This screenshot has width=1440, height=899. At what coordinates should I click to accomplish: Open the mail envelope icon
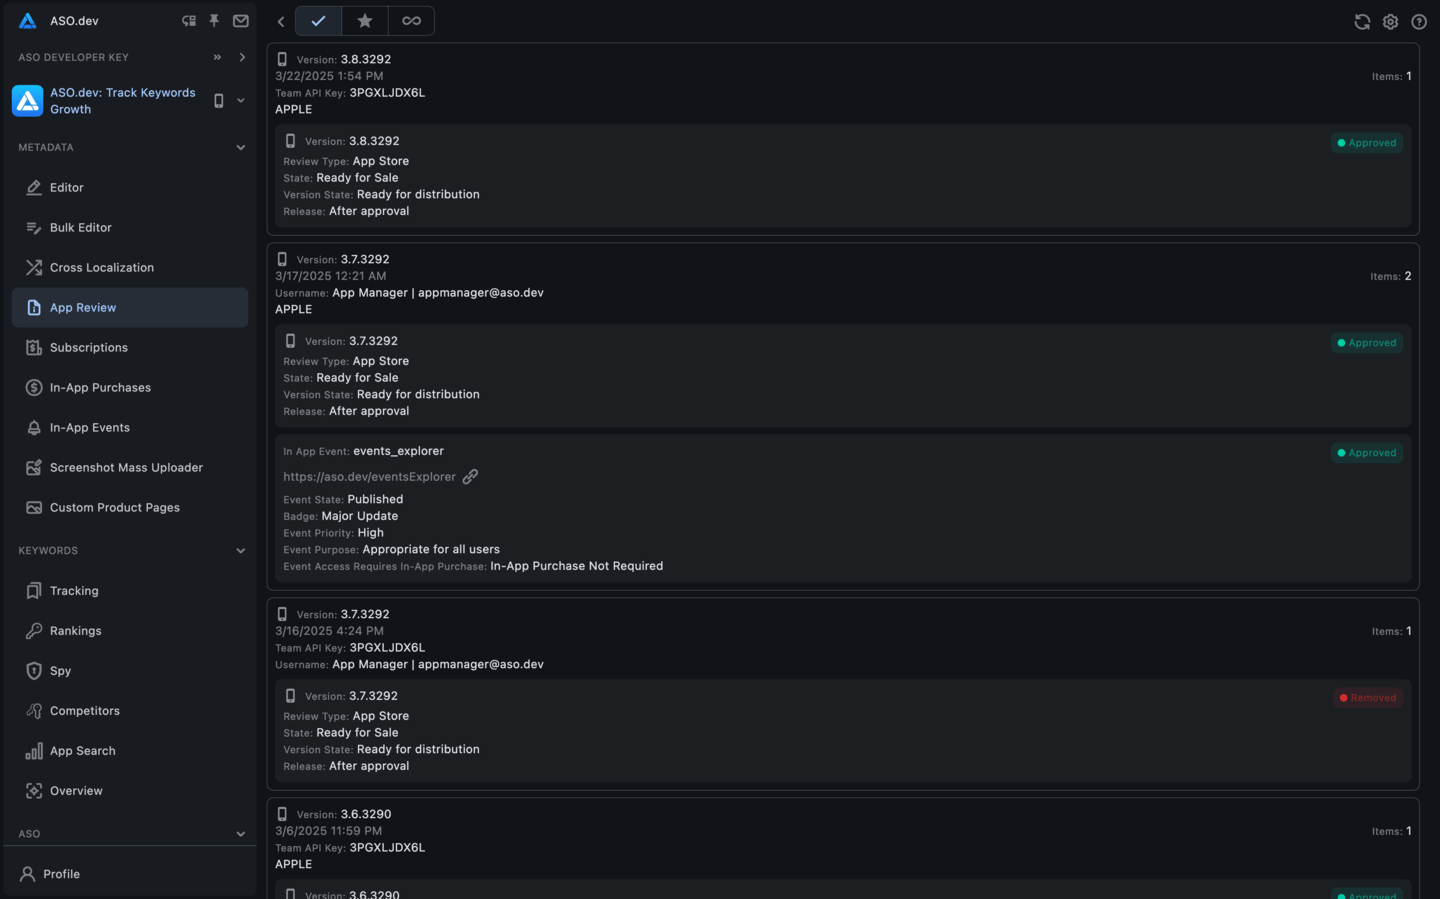[x=241, y=20]
